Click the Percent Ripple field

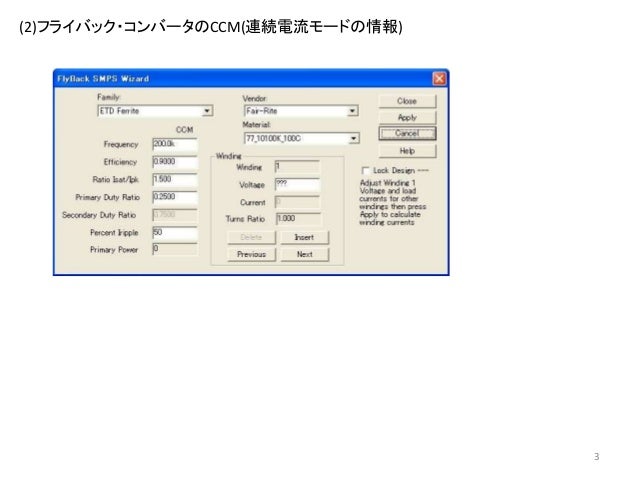tap(175, 232)
